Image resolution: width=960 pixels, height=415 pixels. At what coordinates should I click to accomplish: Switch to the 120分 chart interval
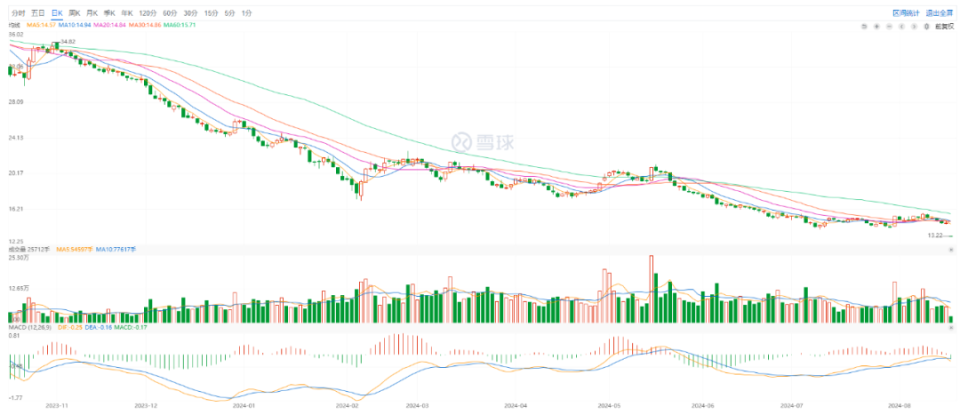click(x=148, y=13)
